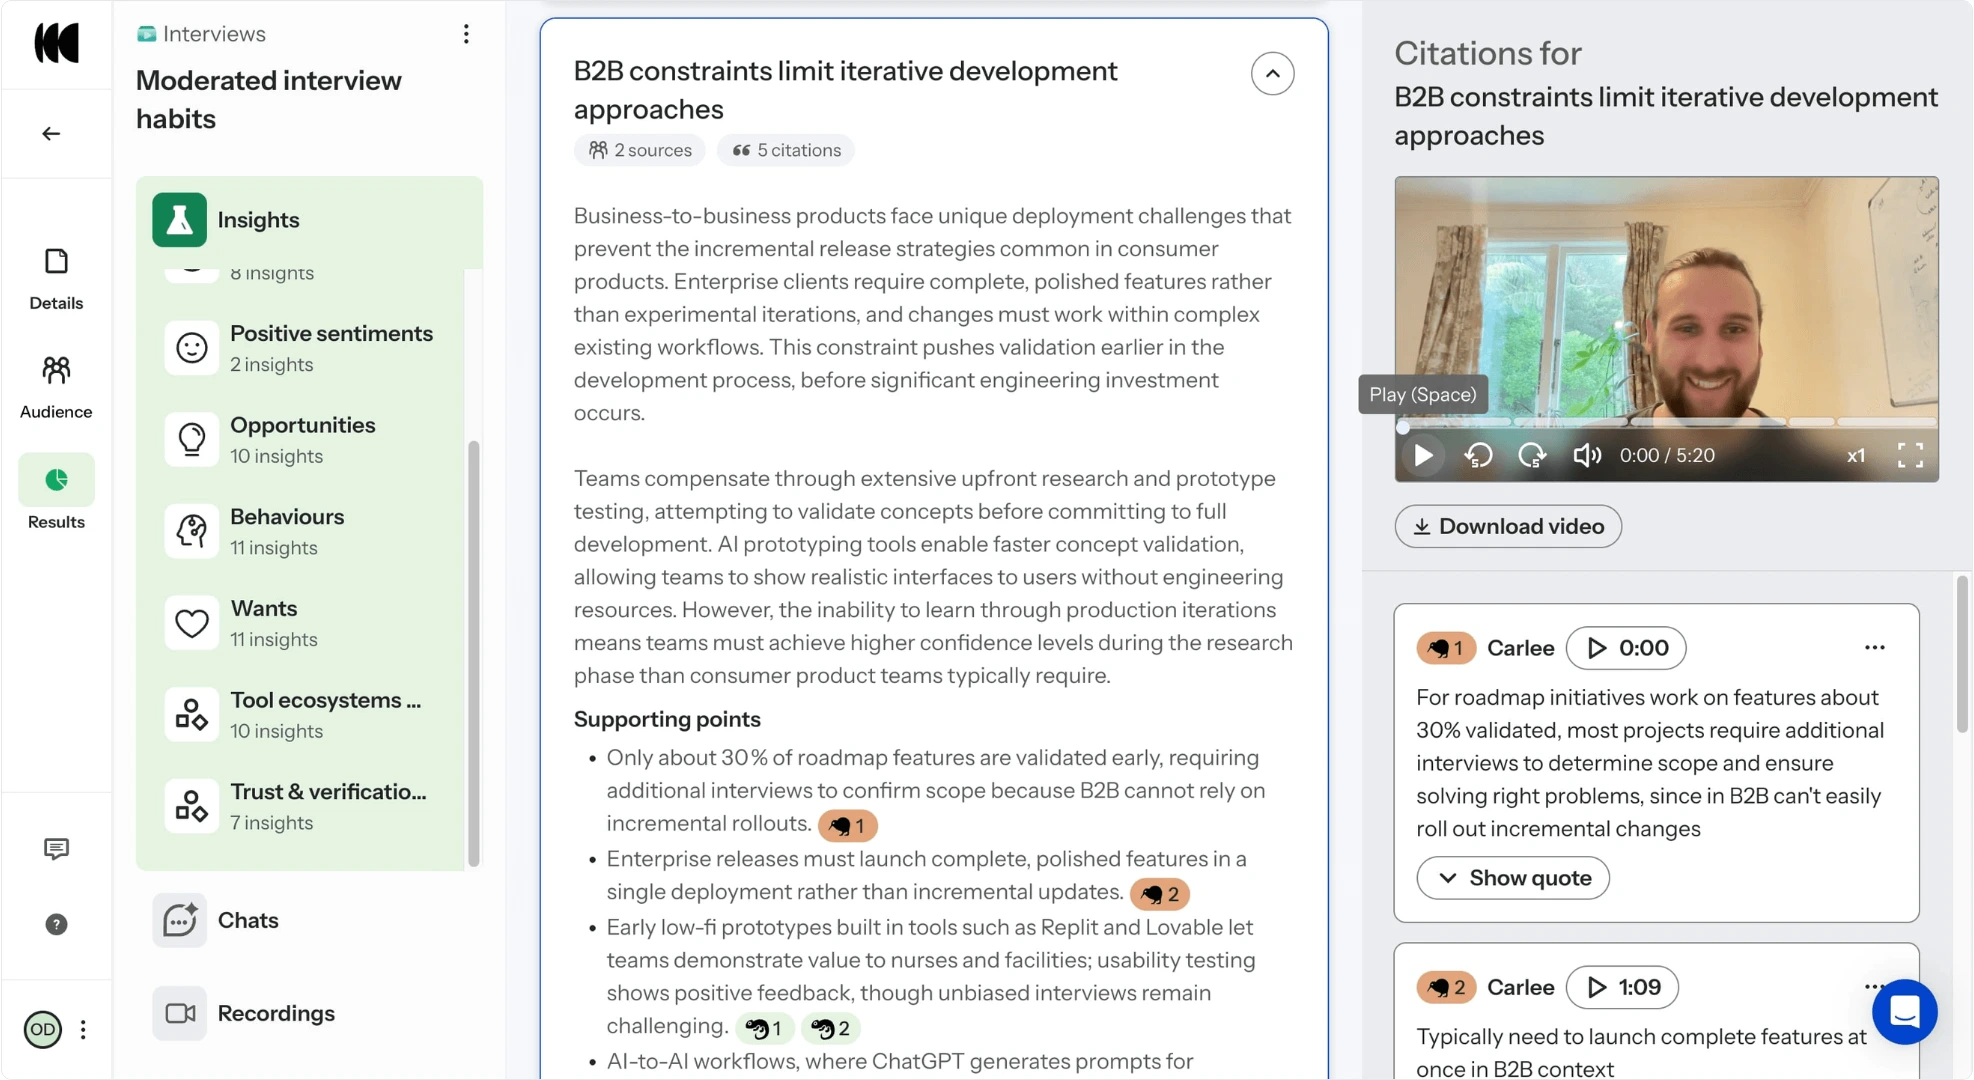
Task: Open the chat support bubble
Action: (1904, 1012)
